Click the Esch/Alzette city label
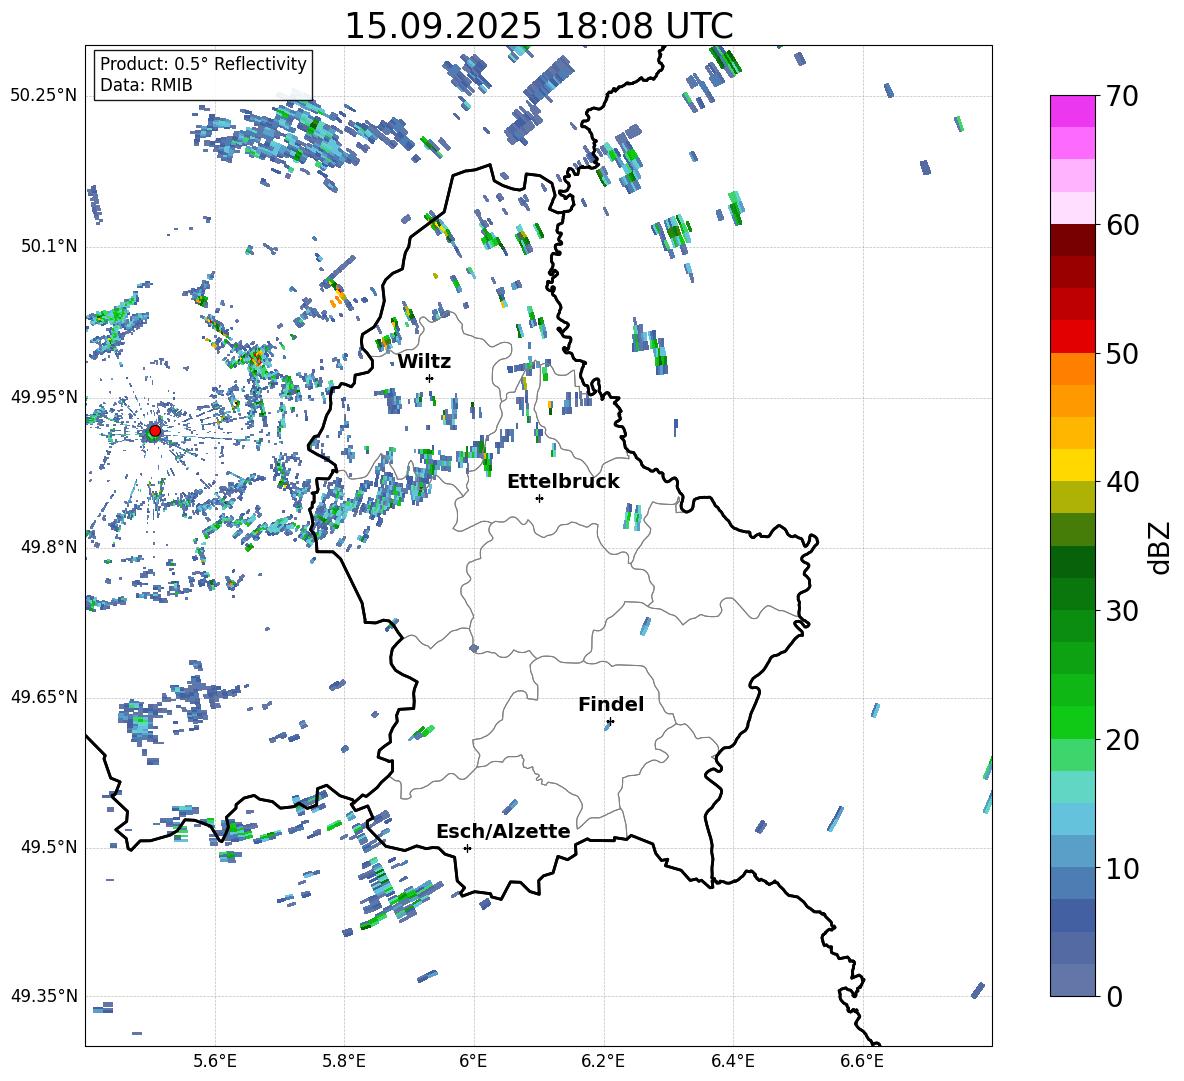1184x1081 pixels. click(503, 831)
